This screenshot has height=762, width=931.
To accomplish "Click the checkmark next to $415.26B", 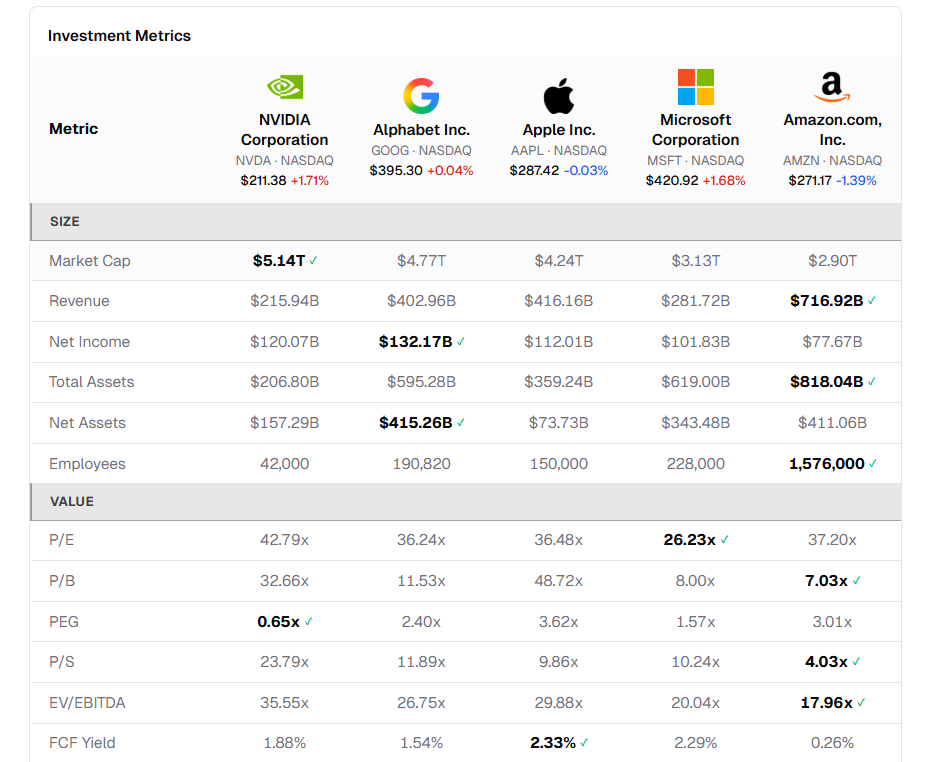I will click(x=461, y=423).
